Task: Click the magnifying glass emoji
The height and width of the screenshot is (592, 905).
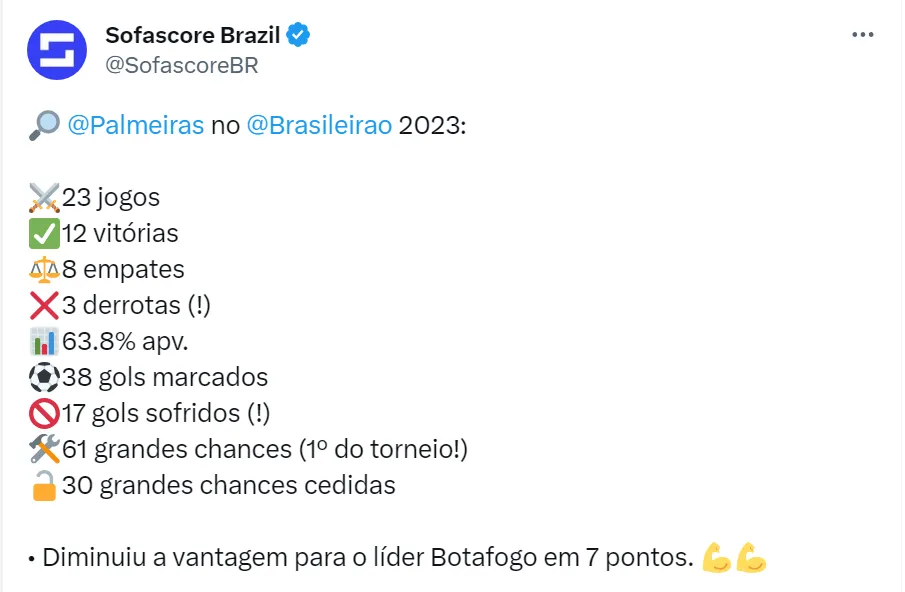Action: pos(44,126)
